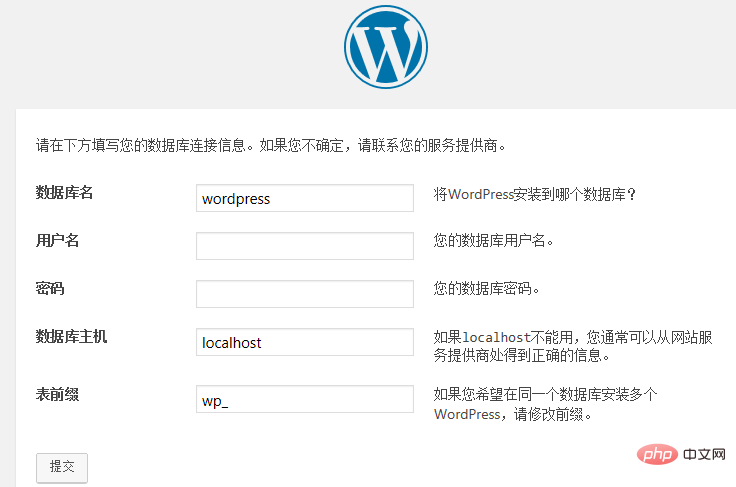Click the 您的数据库密码 hint text
The image size is (736, 487).
click(x=486, y=289)
